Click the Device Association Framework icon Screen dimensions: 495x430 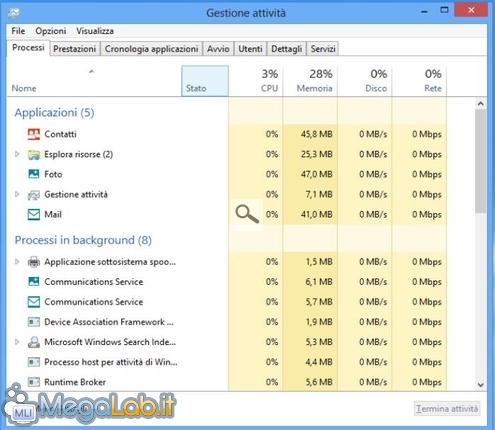click(34, 322)
